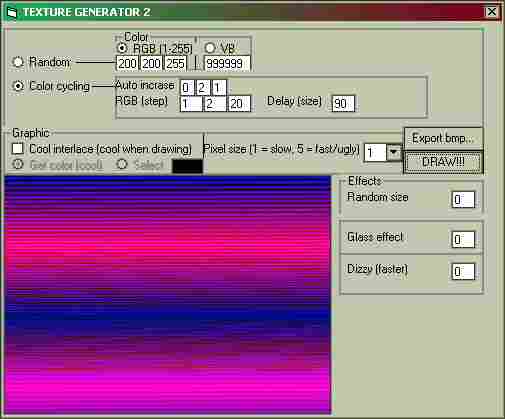
Task: Click the generated texture preview
Action: [x=168, y=295]
